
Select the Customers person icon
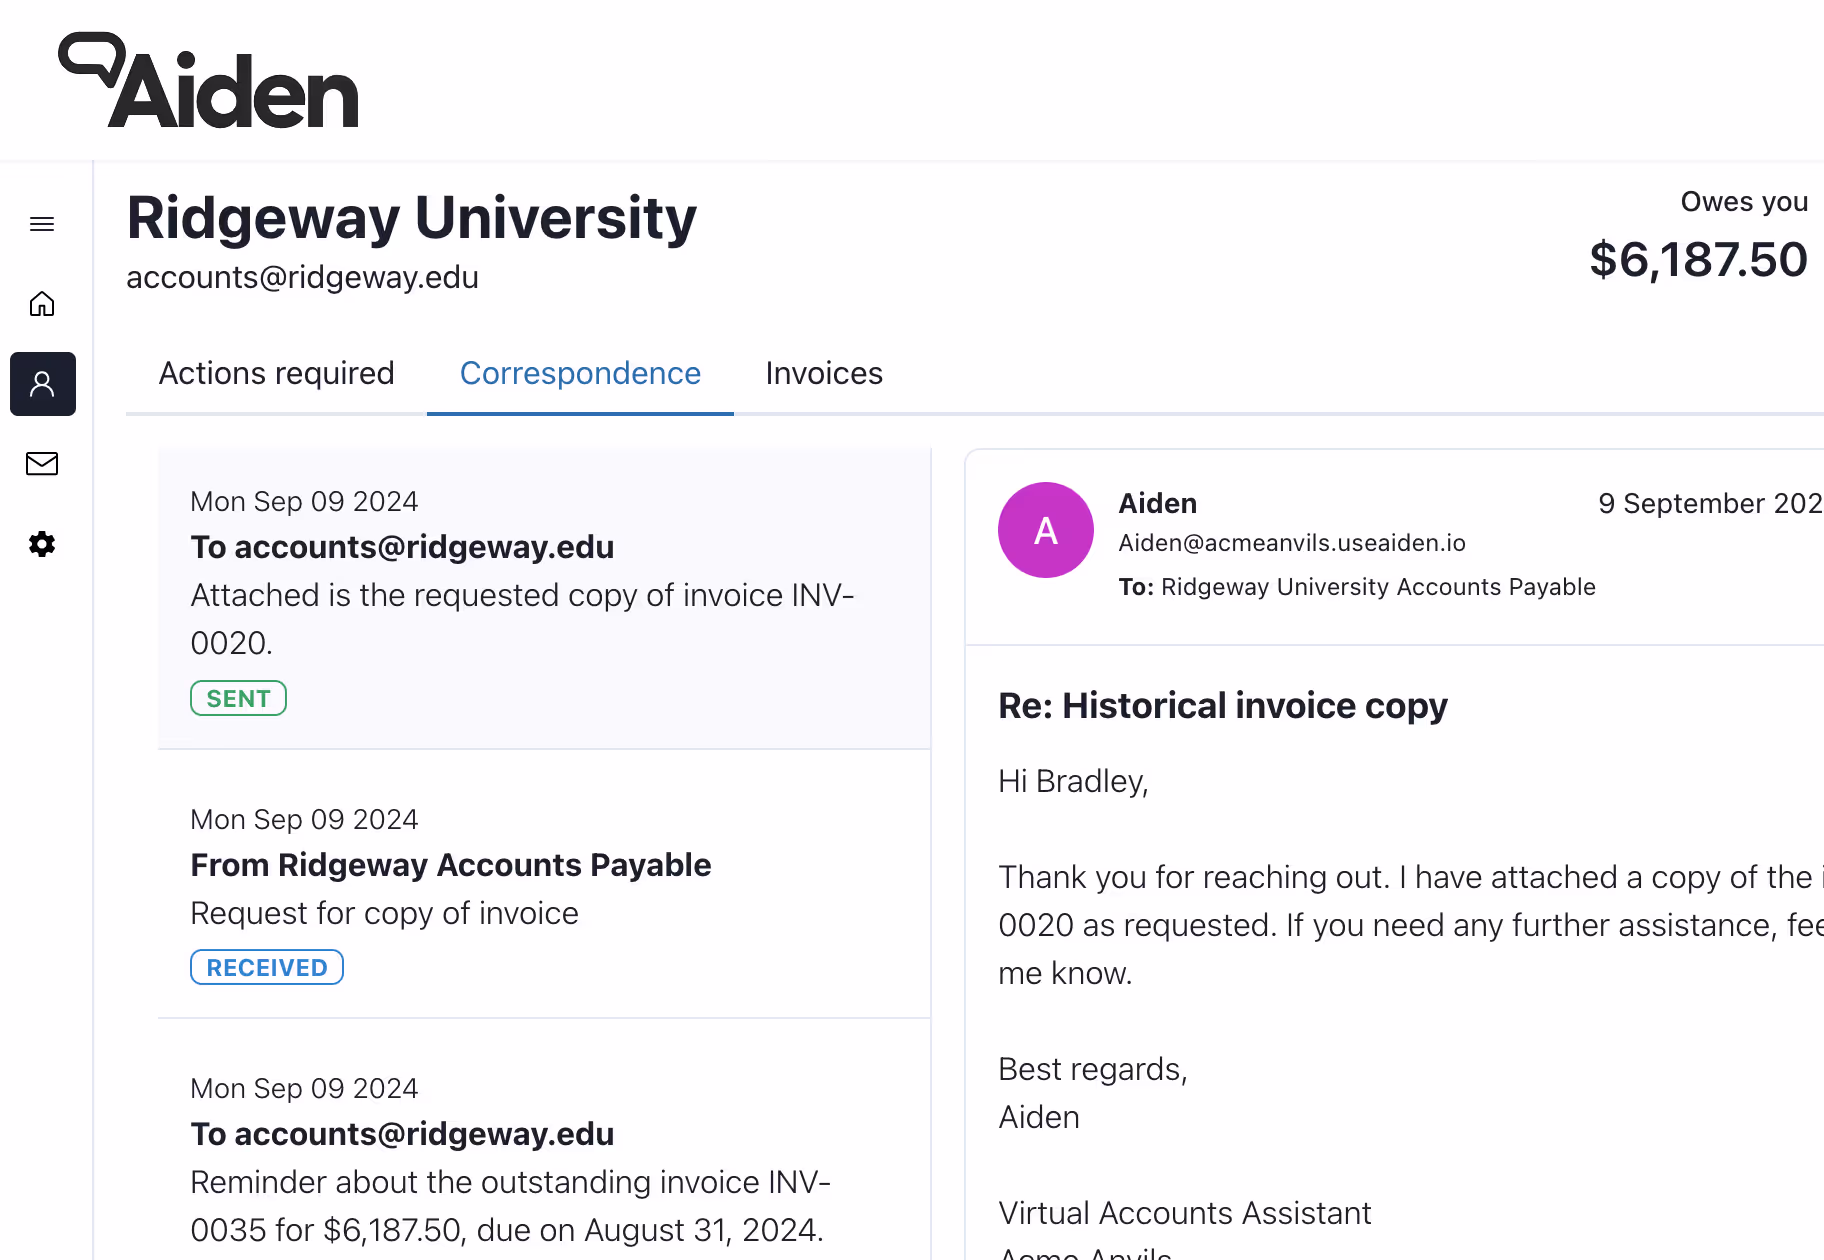point(43,384)
